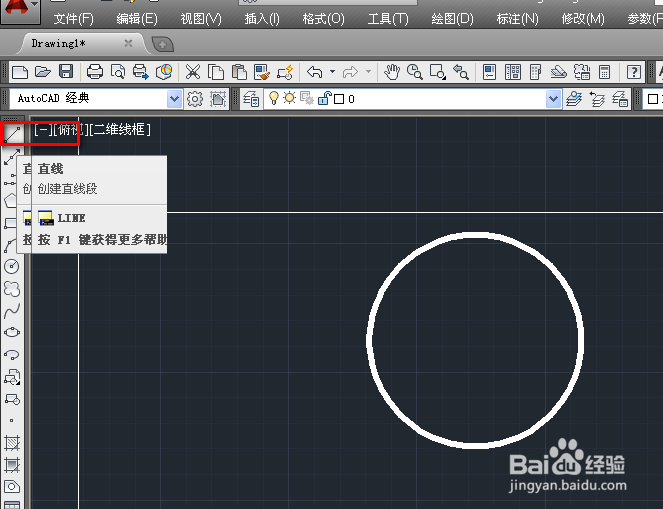This screenshot has width=663, height=509.
Task: Copy selection to clipboard
Action: (x=216, y=72)
